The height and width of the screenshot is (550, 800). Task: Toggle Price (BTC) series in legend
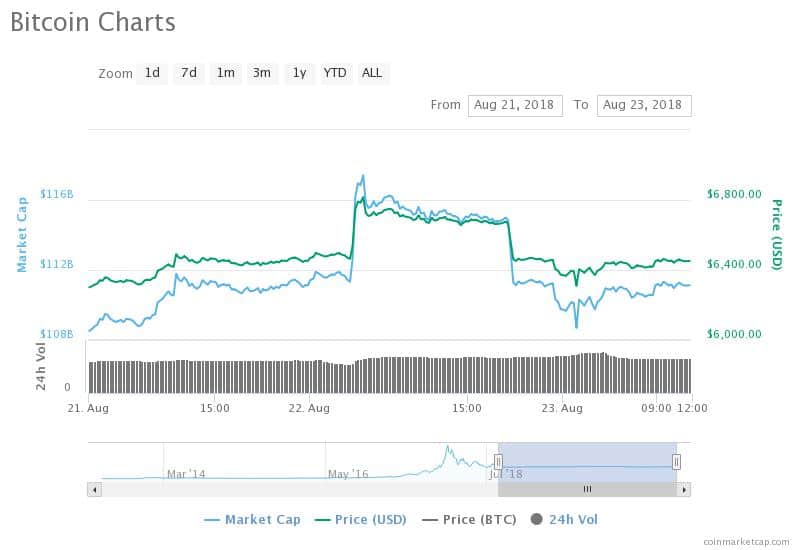coord(471,519)
